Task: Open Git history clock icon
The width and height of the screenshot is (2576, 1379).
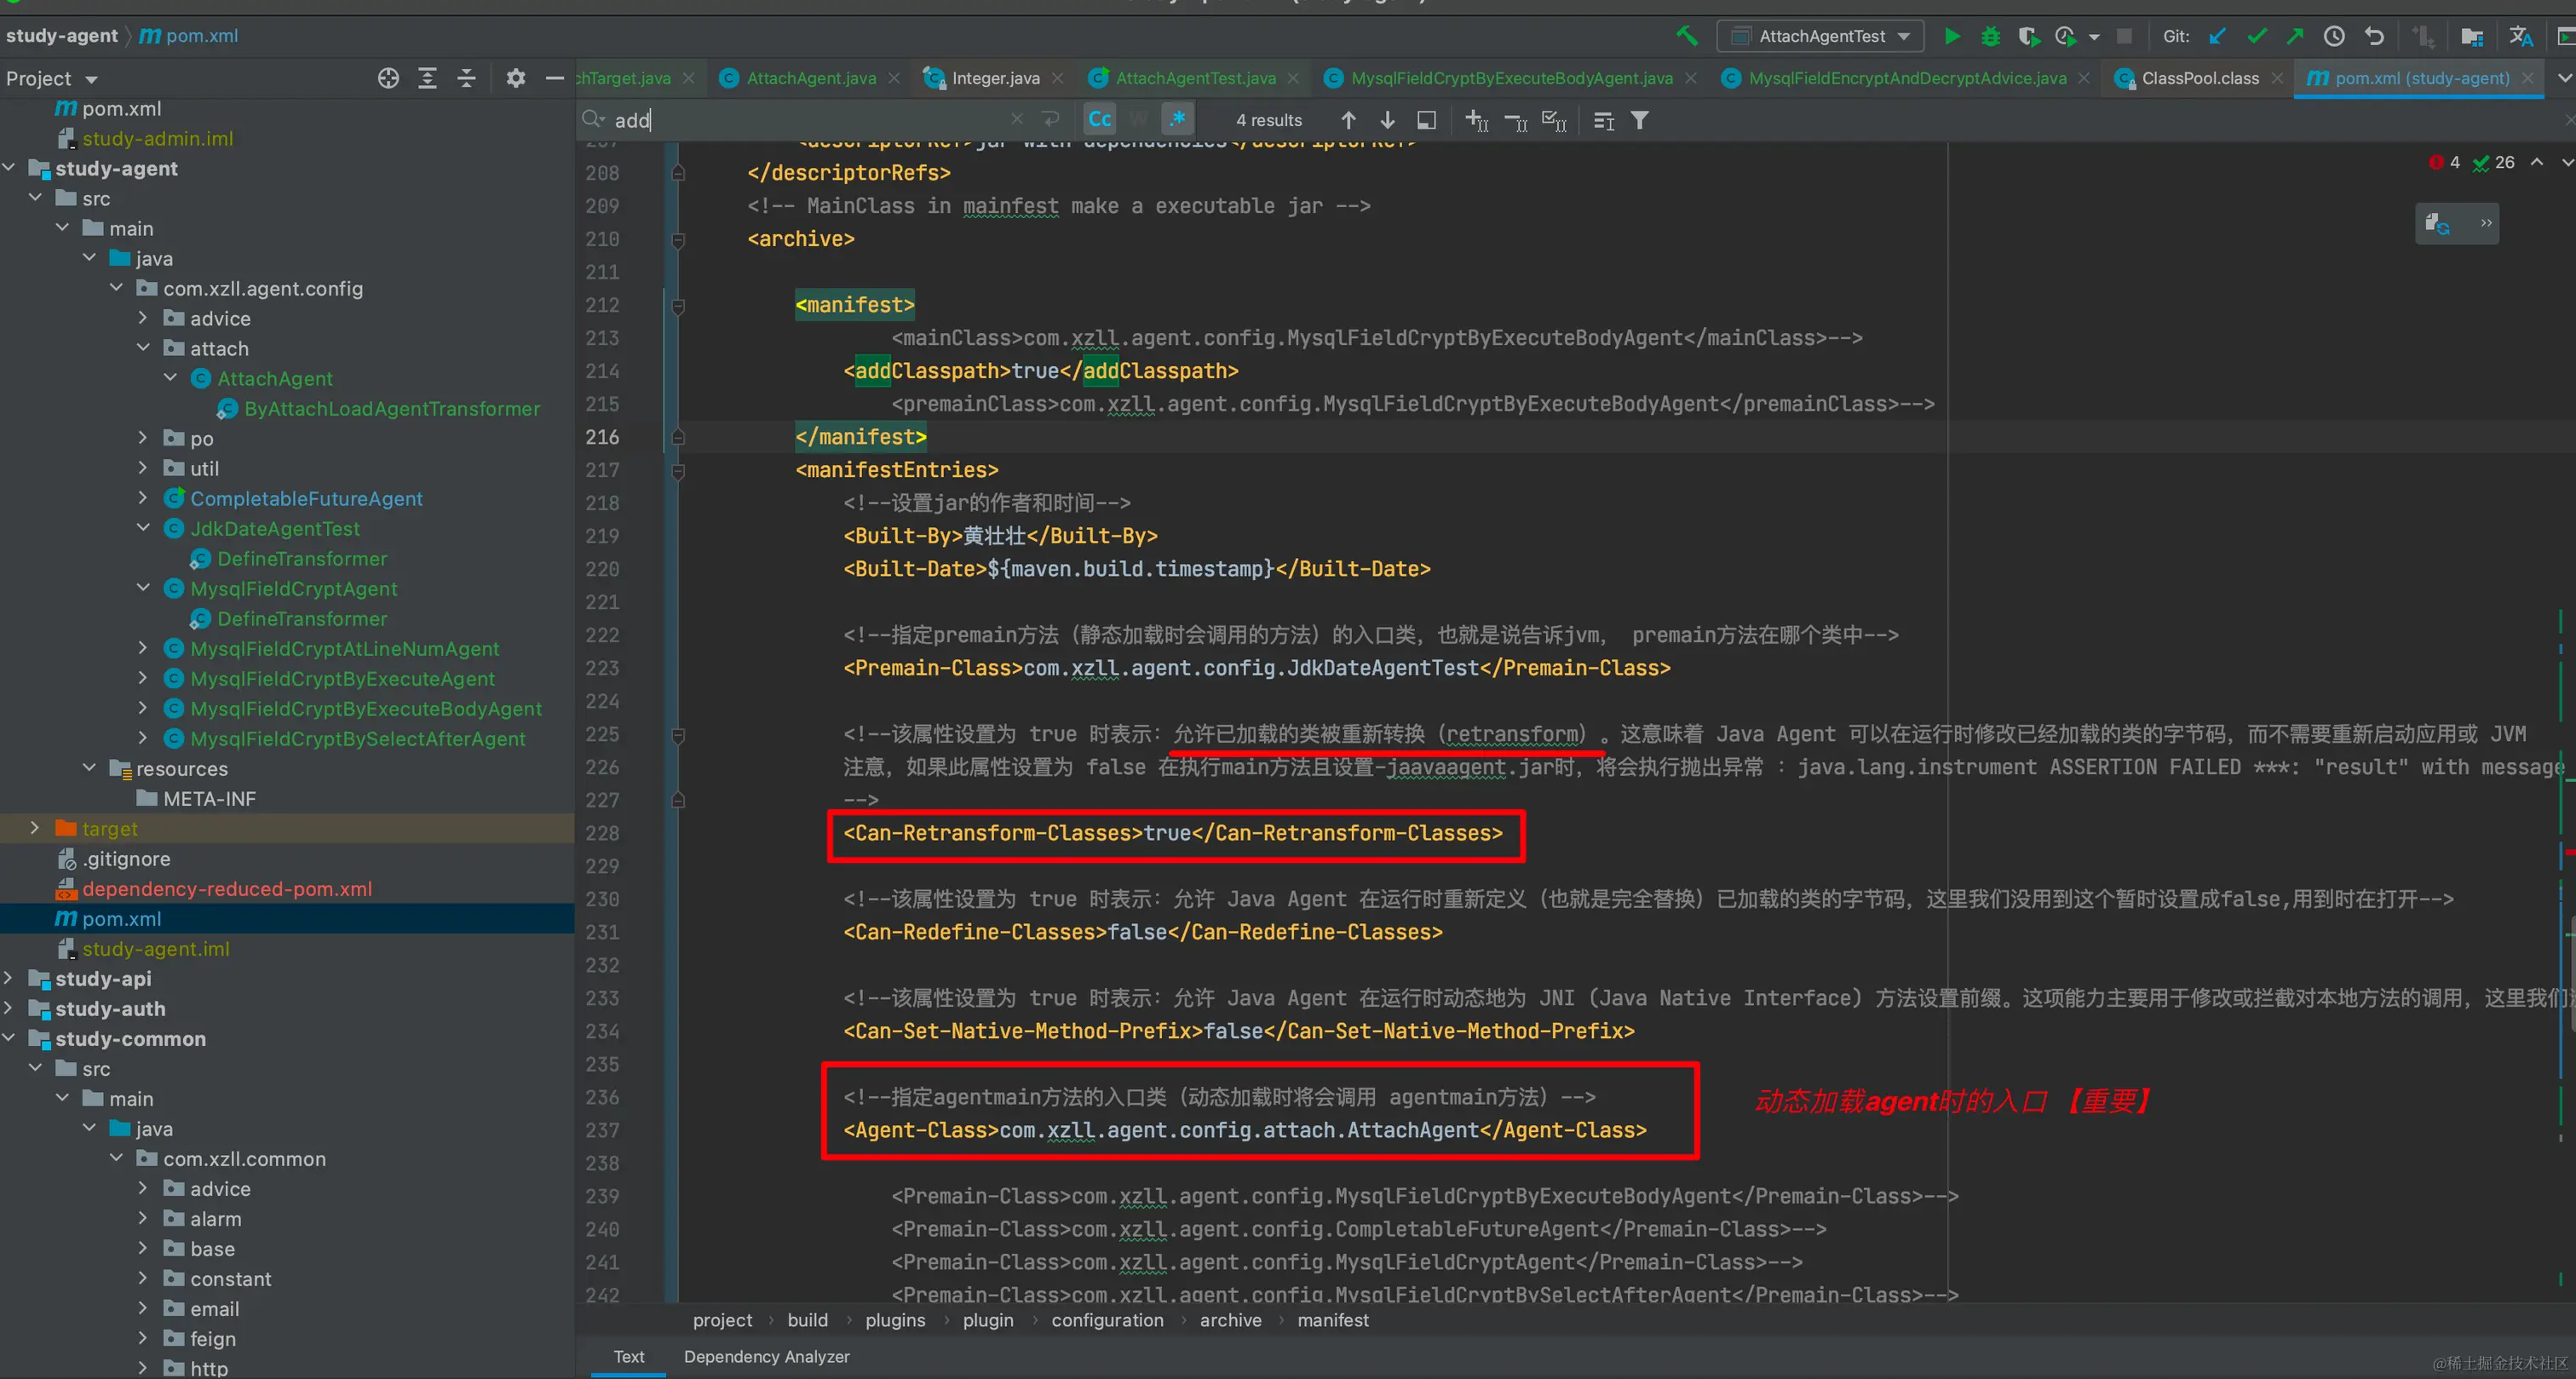Action: (2334, 37)
